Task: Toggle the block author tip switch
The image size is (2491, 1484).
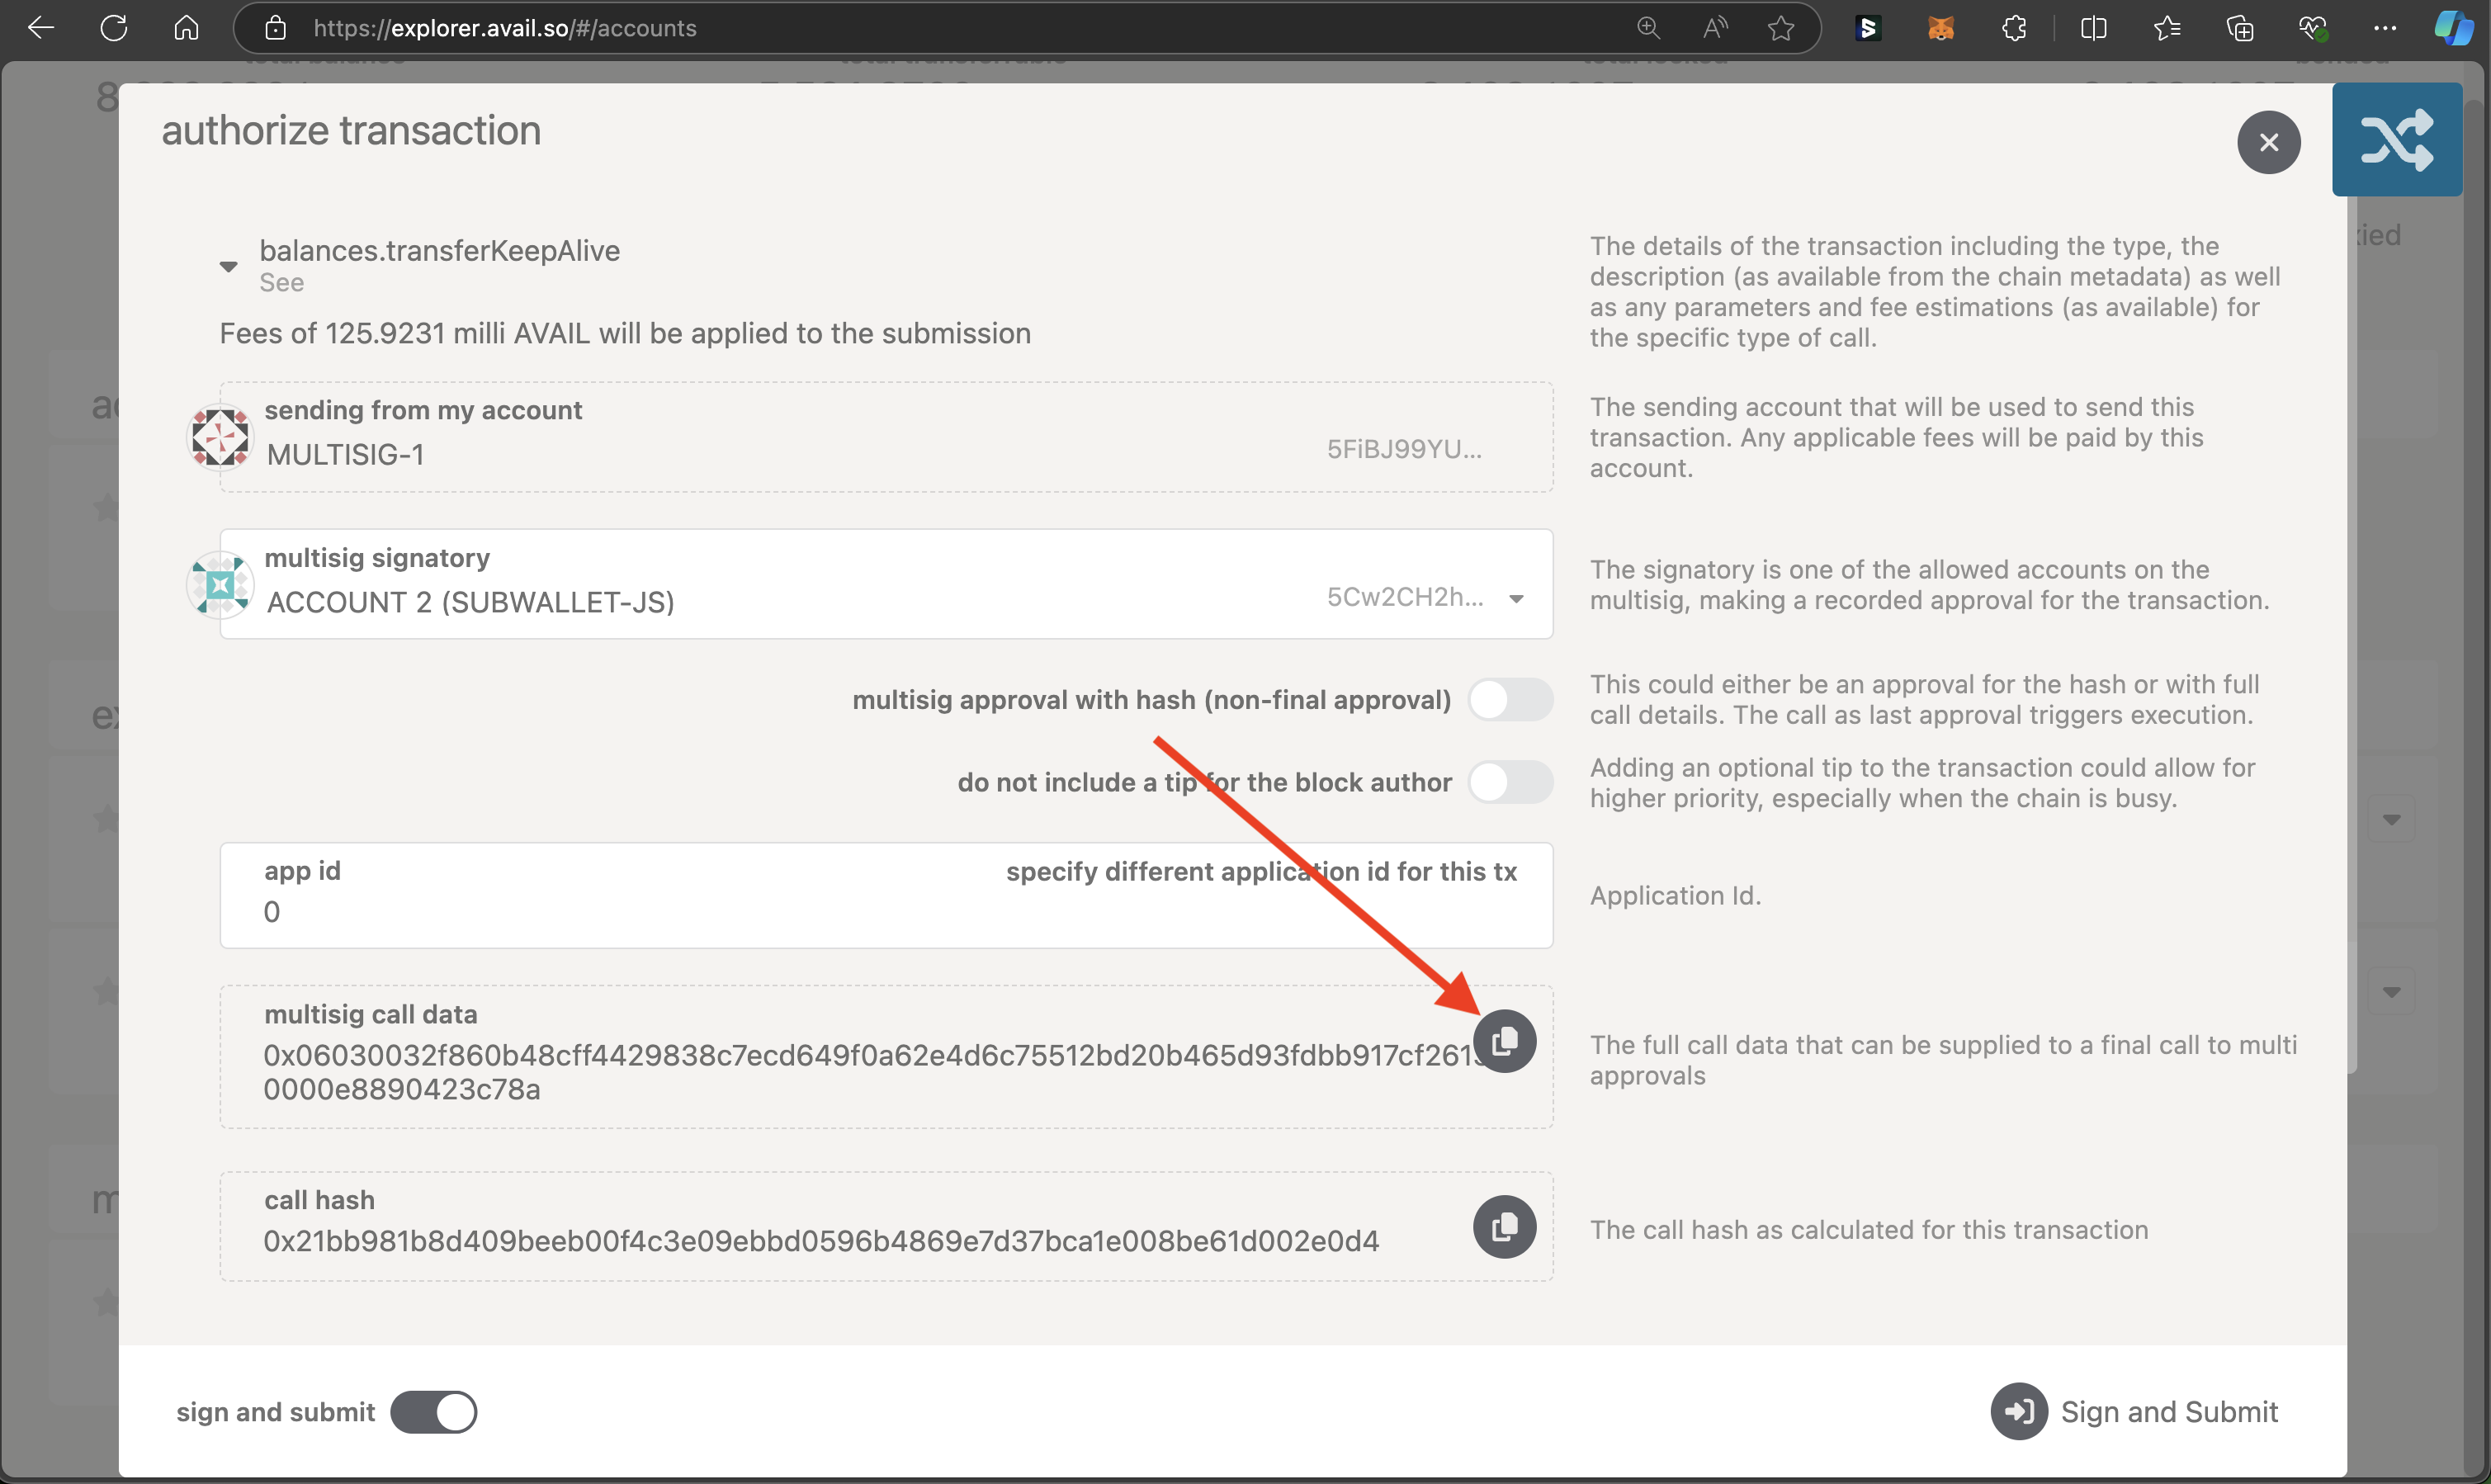Action: (1510, 782)
